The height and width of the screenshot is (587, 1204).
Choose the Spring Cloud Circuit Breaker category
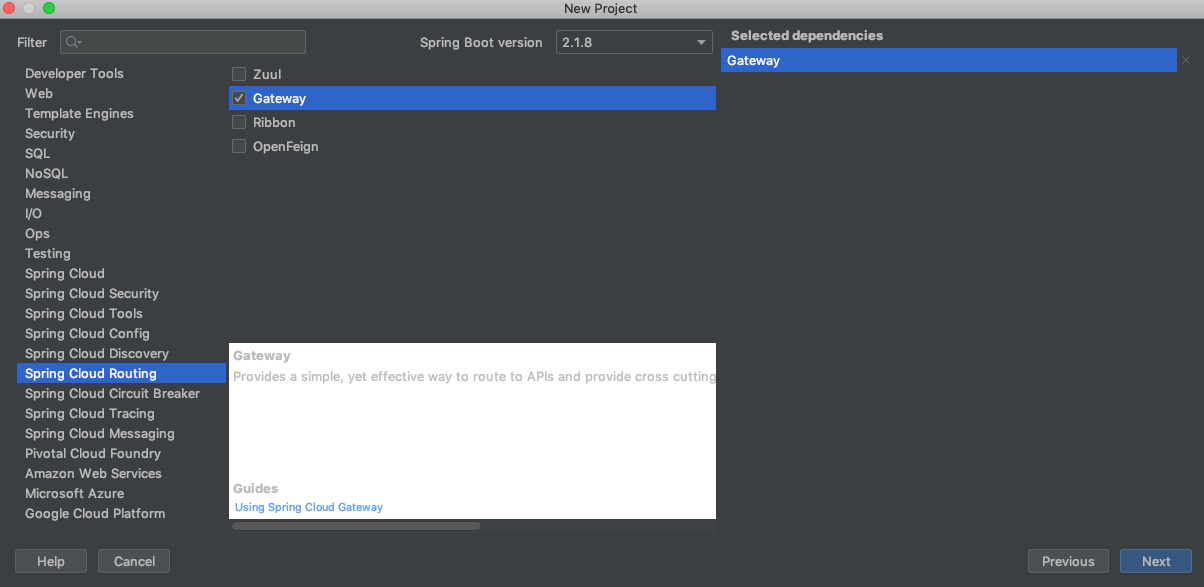pos(112,393)
